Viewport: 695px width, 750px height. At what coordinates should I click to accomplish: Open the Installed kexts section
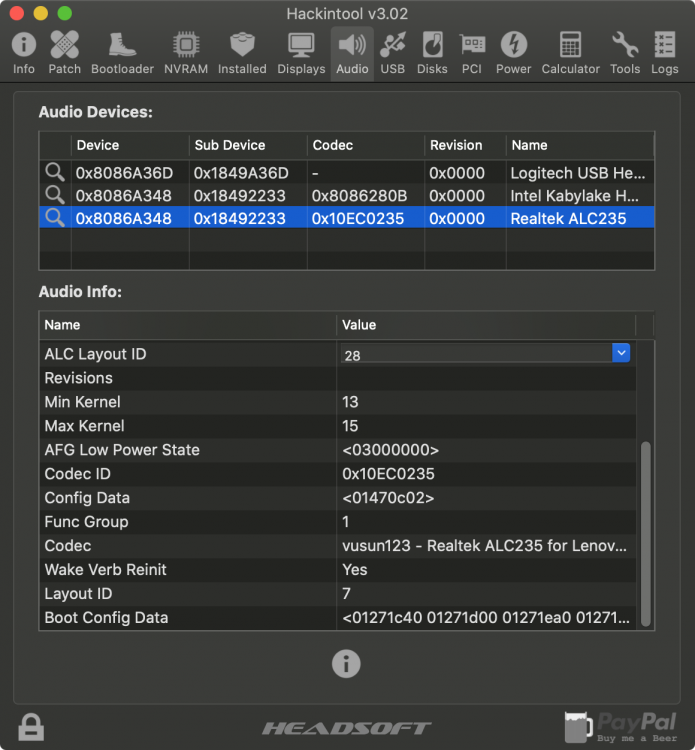(242, 53)
